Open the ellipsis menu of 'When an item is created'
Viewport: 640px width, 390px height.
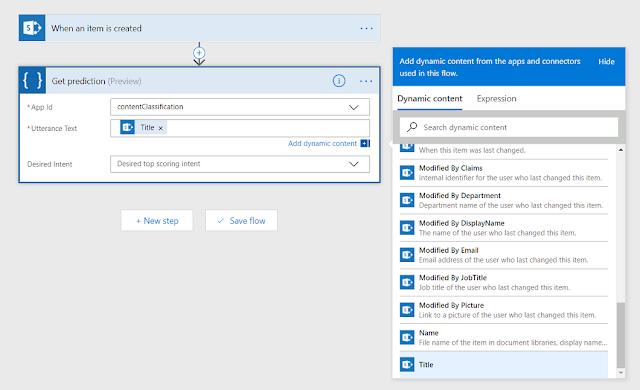pos(366,29)
